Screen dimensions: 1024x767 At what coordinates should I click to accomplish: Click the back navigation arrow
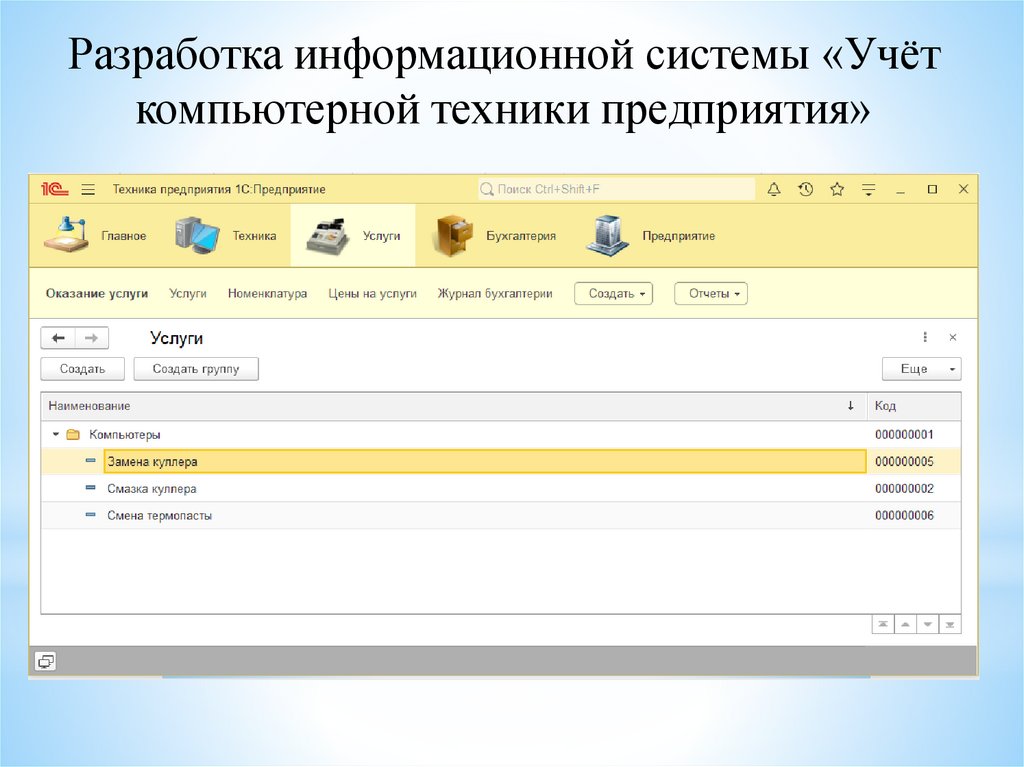coord(58,338)
